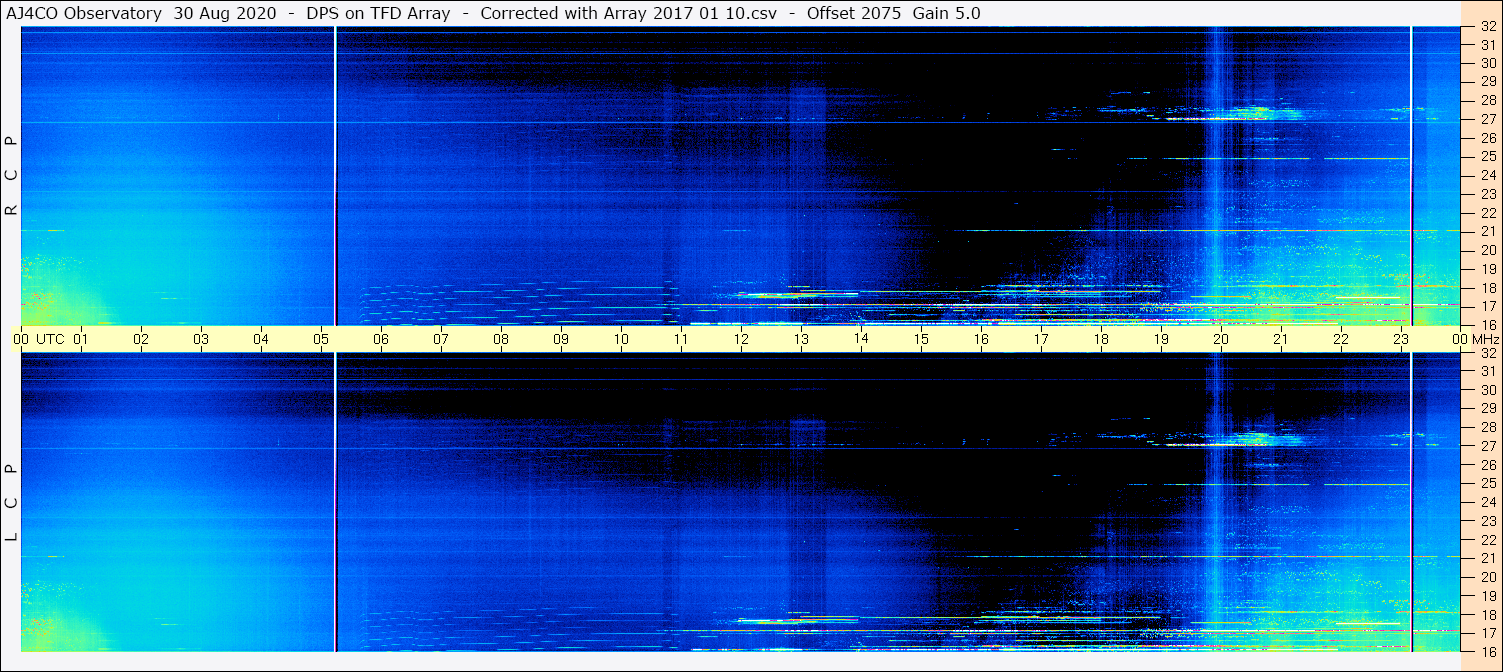
Task: Click 22 on the RCP panel frequency scale
Action: coord(1487,213)
